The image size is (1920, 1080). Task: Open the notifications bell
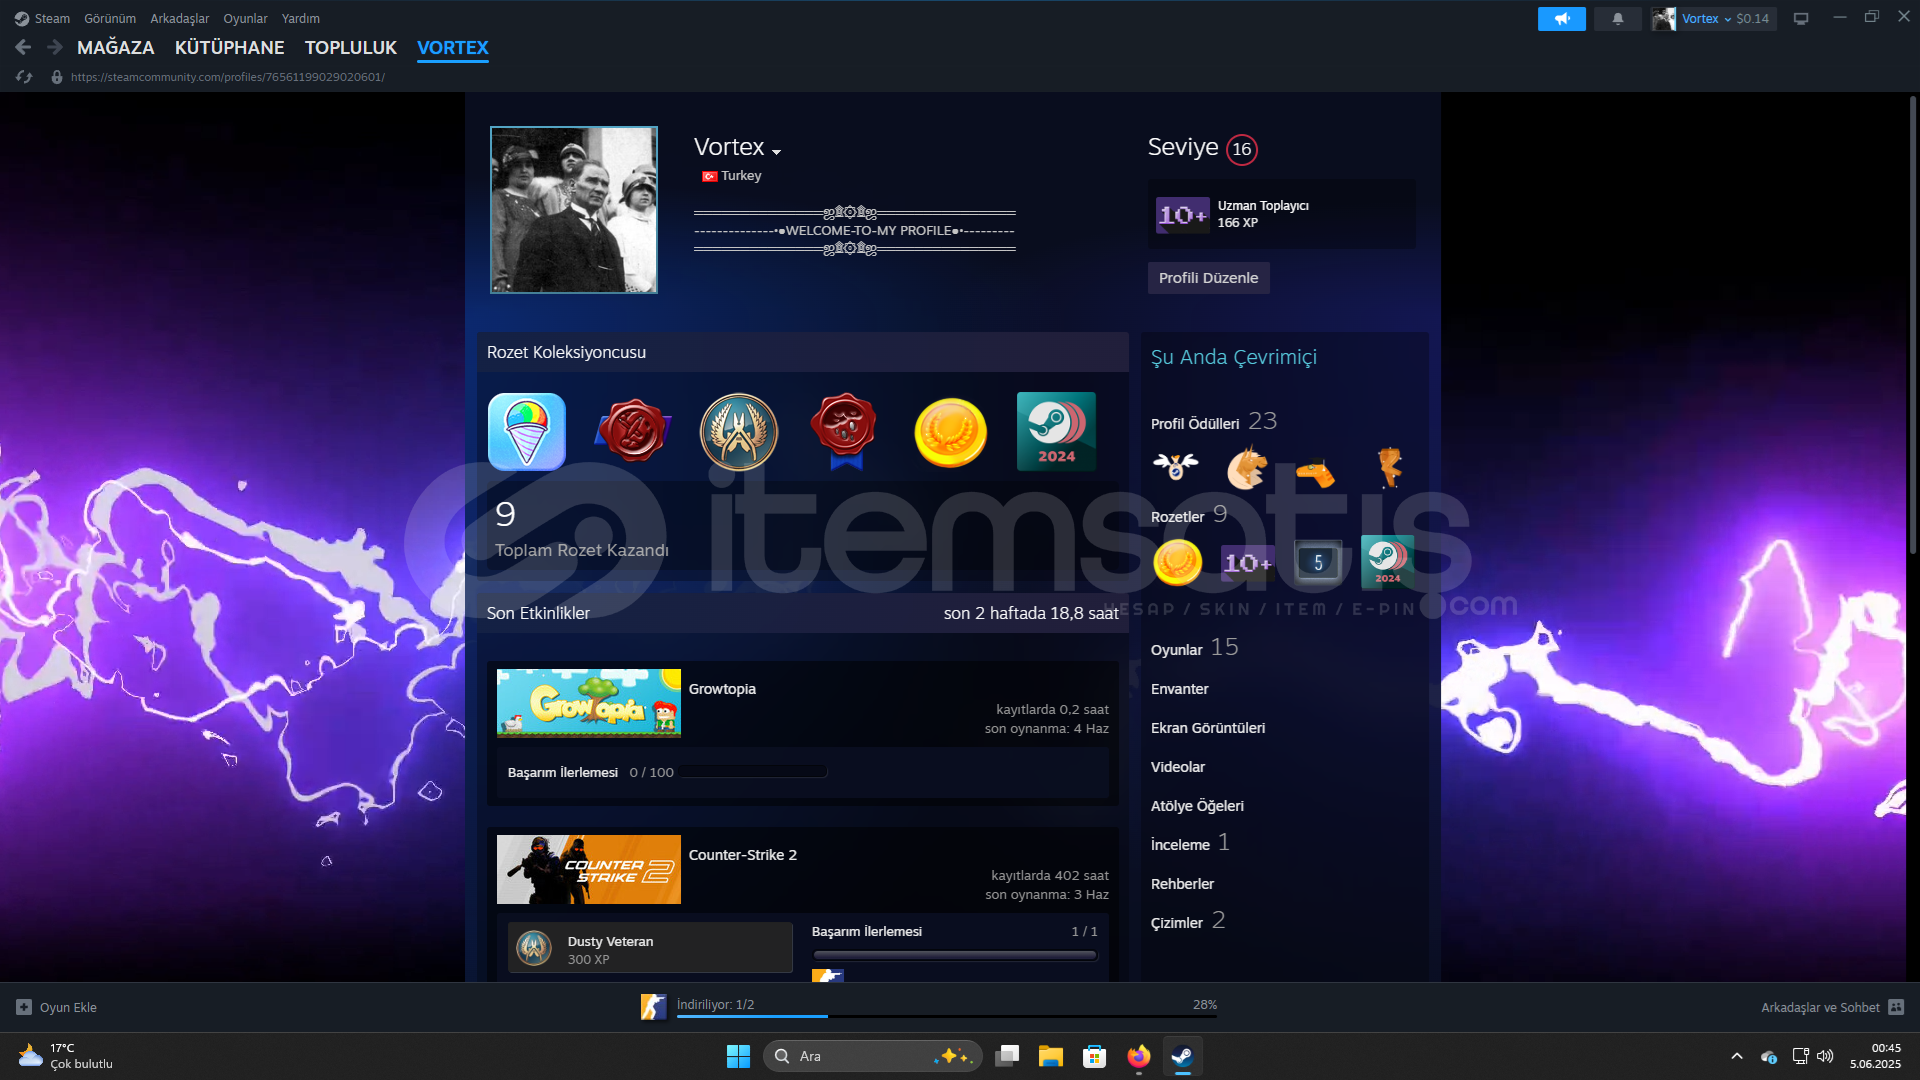point(1617,18)
